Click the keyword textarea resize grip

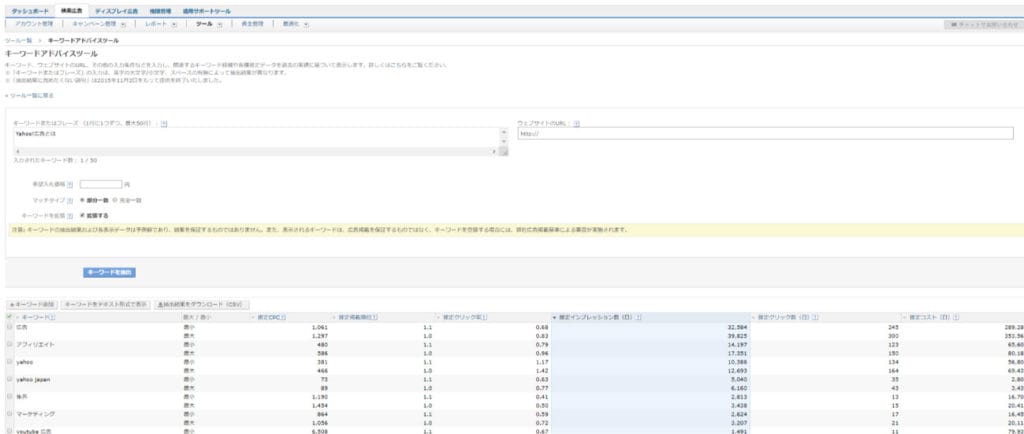504,151
